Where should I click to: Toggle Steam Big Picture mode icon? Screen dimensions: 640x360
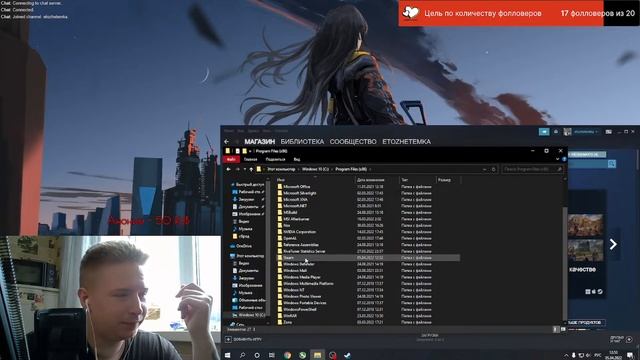point(609,132)
